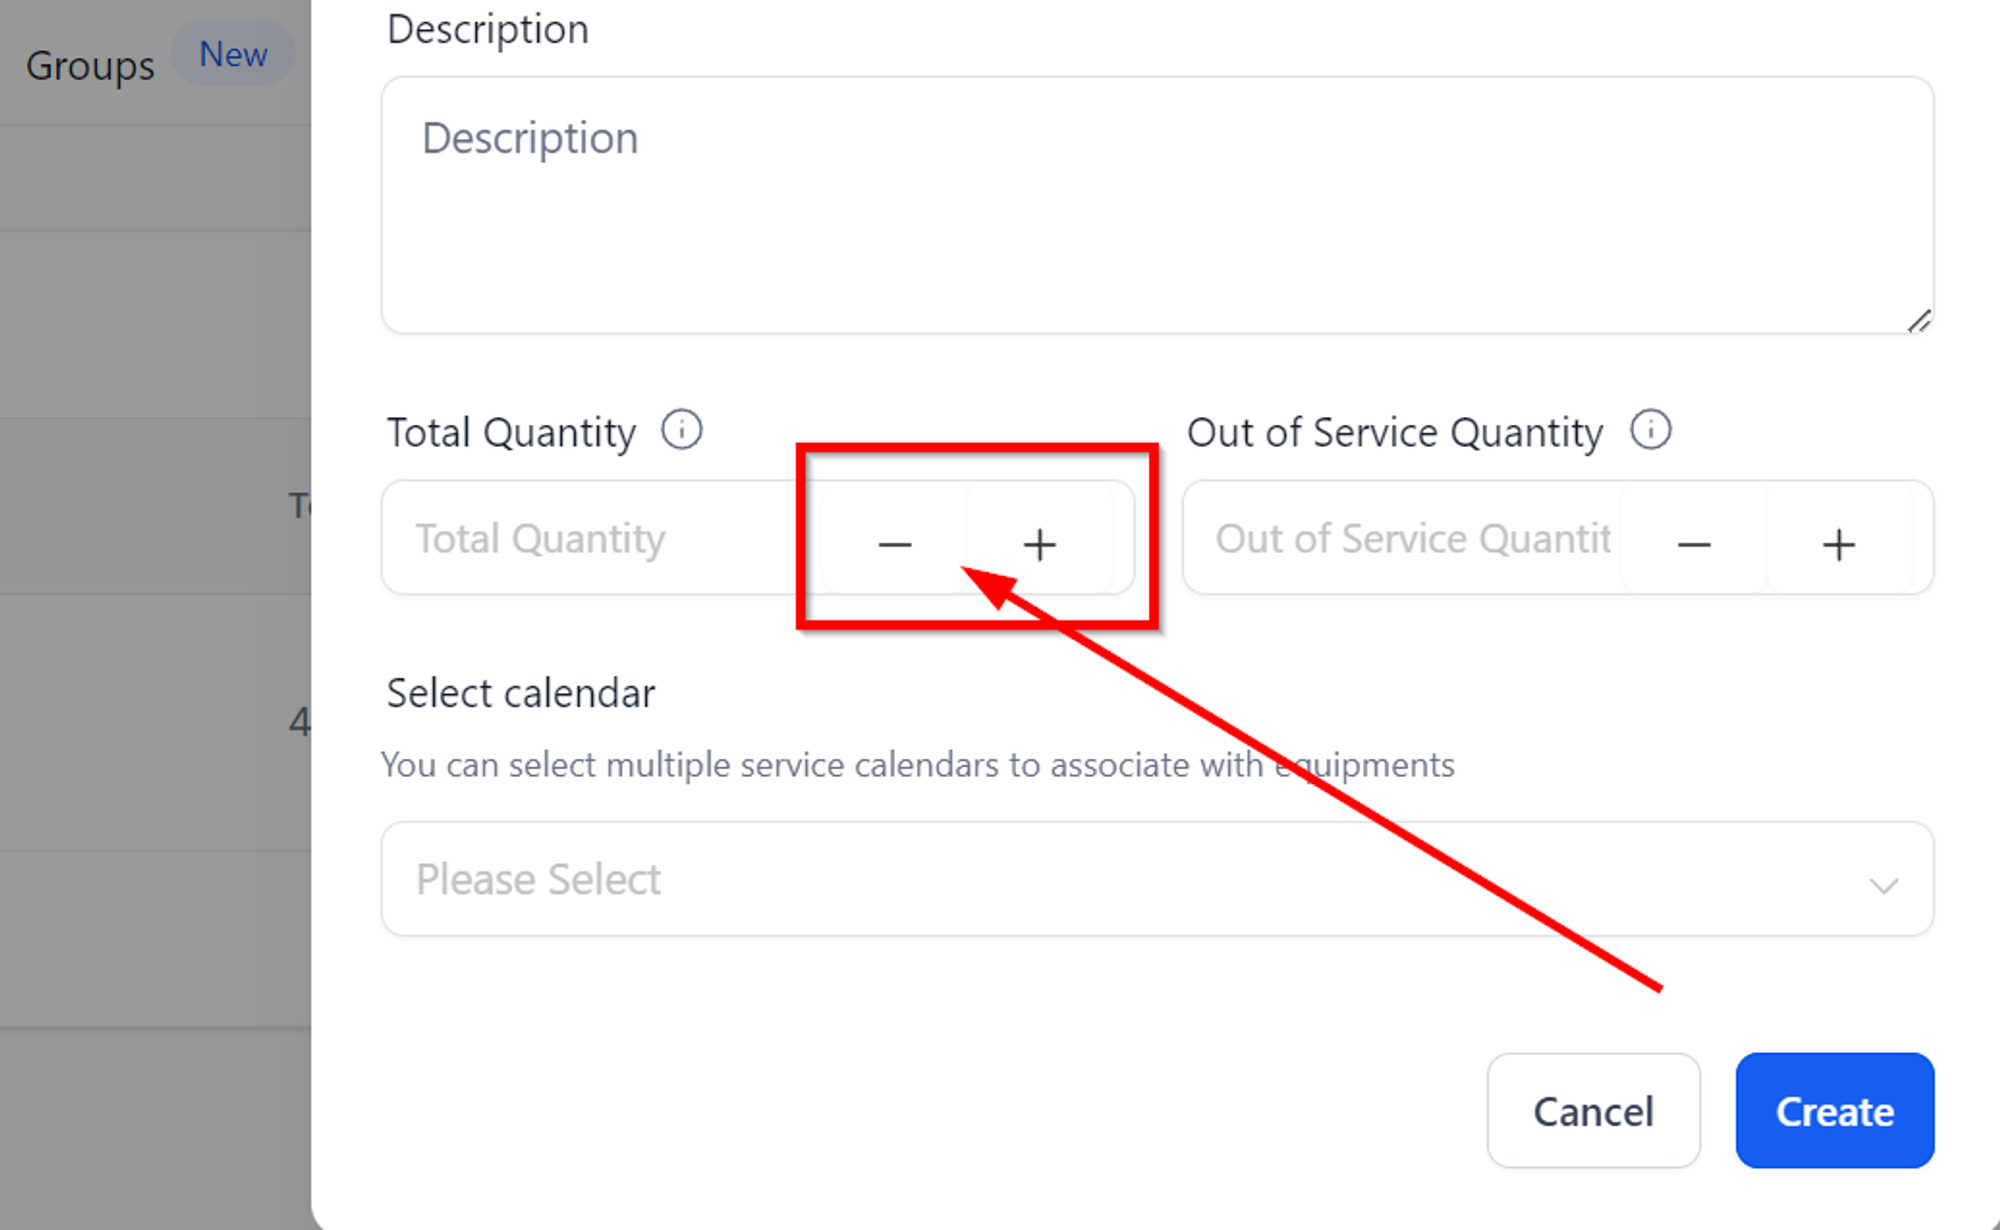2000x1230 pixels.
Task: Decrease Total Quantity with the minus button
Action: coord(895,544)
